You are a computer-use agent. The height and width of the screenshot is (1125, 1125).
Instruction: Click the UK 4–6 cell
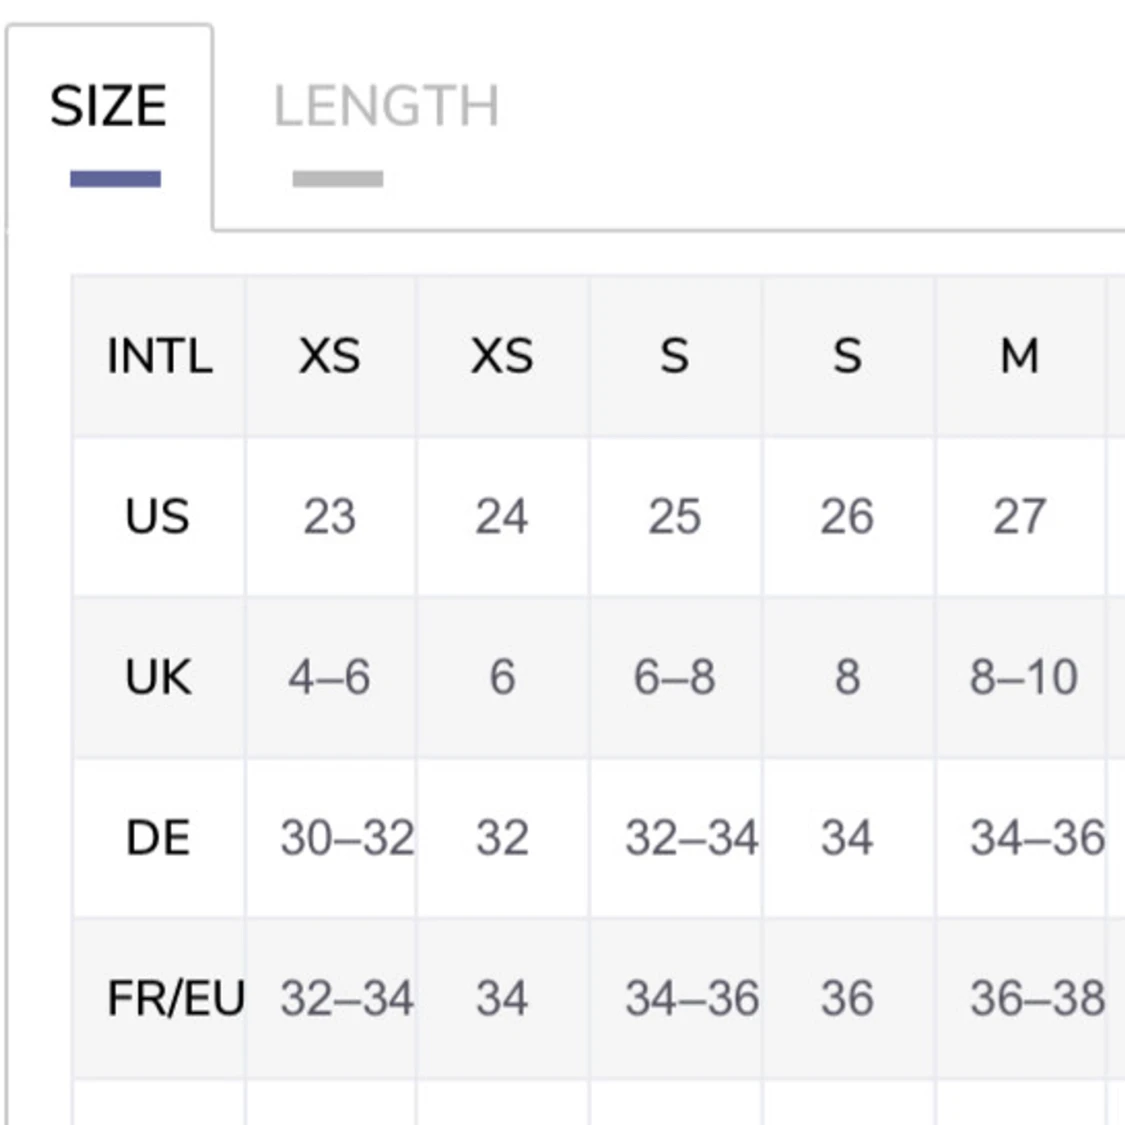[330, 677]
